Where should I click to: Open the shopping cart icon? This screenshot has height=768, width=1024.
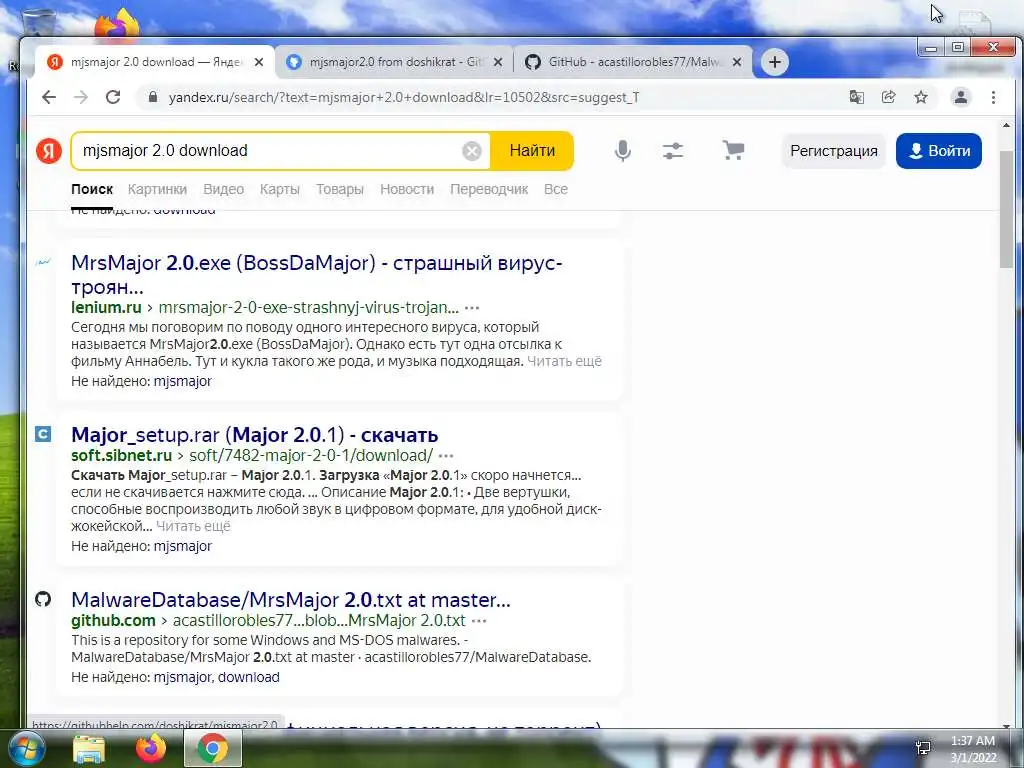click(733, 151)
